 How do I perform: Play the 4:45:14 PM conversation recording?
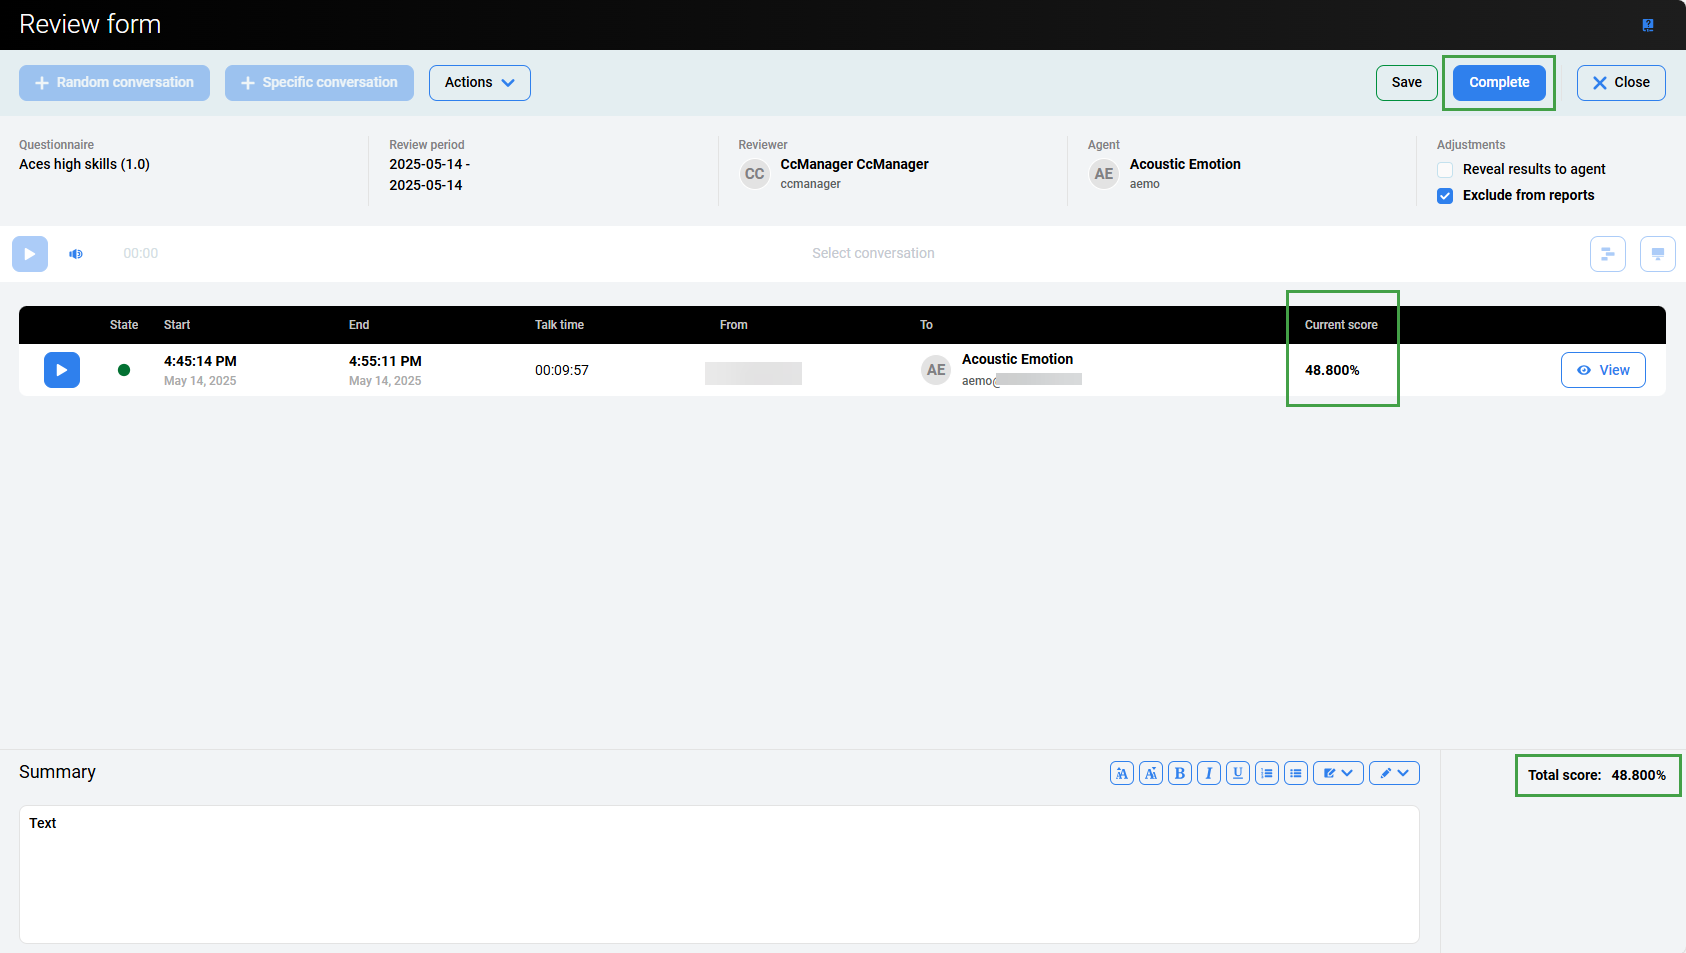click(x=61, y=370)
